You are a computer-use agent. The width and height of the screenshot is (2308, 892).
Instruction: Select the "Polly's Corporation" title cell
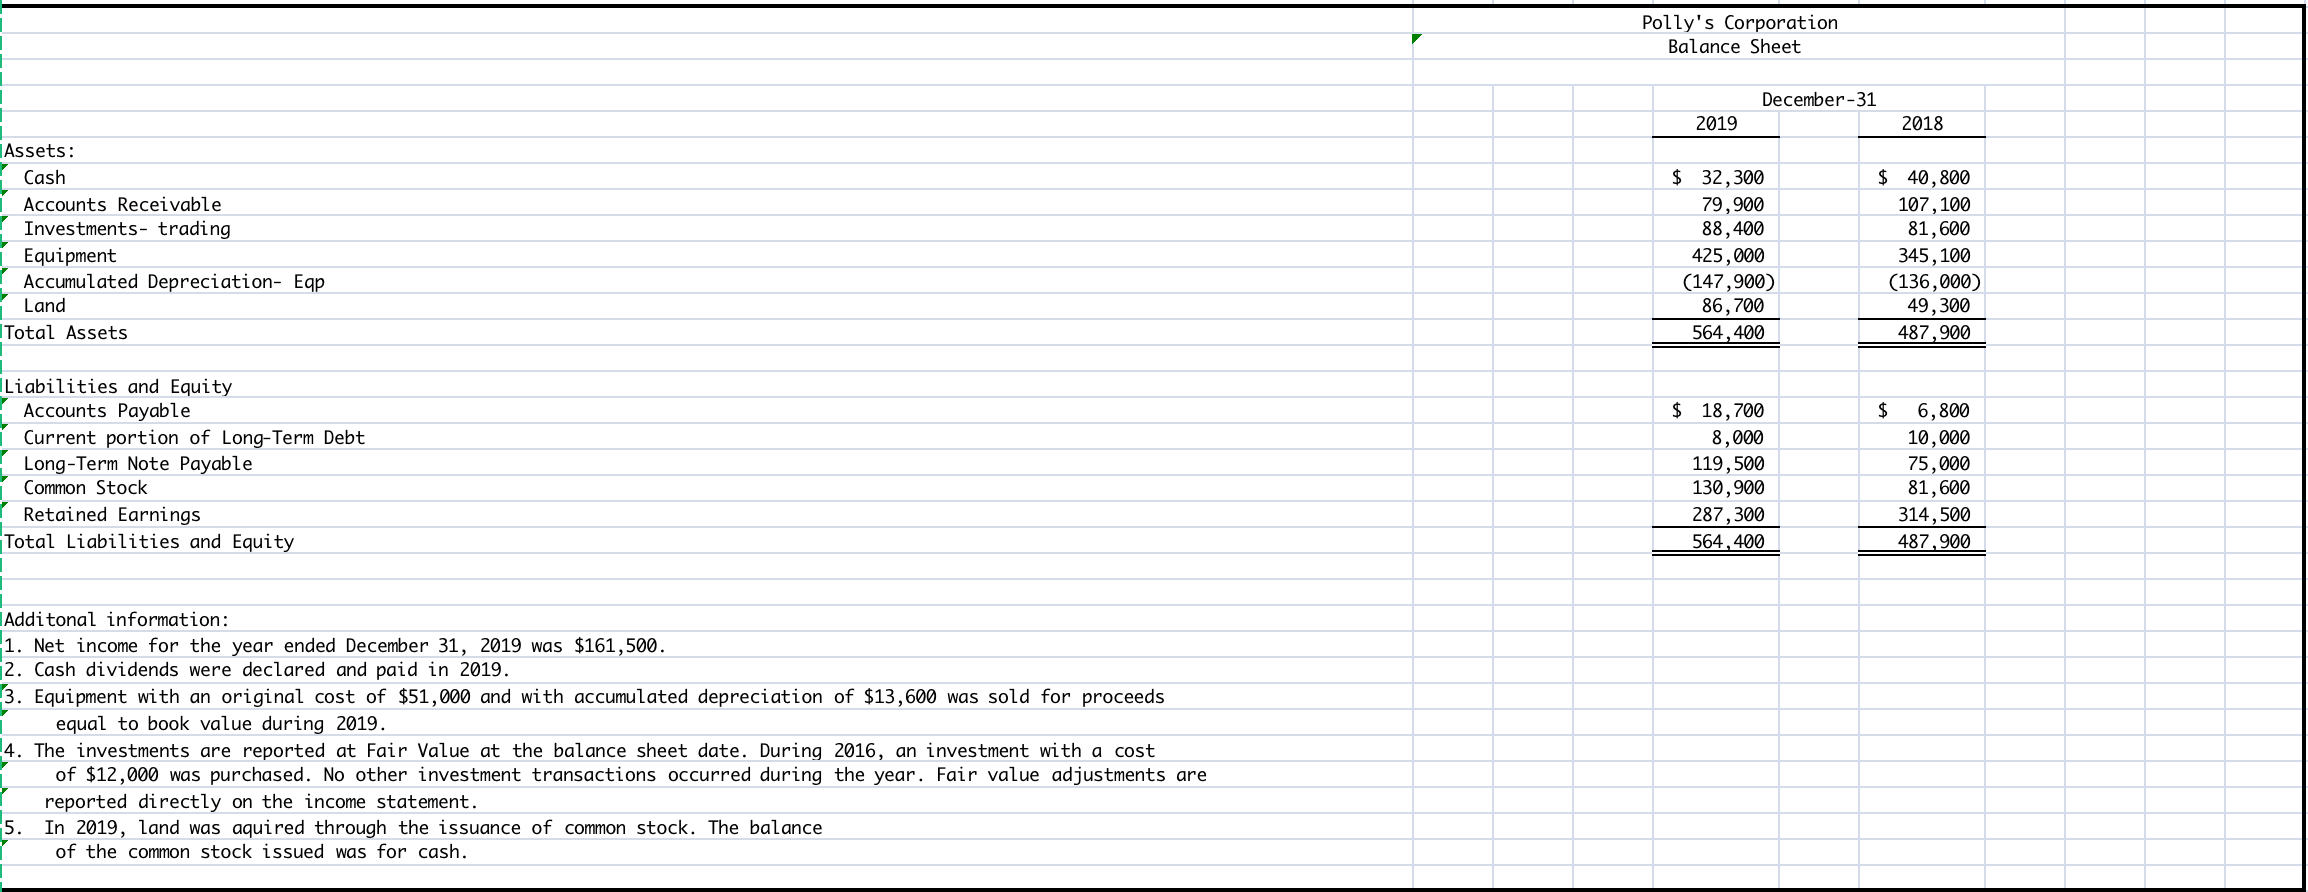point(1739,22)
